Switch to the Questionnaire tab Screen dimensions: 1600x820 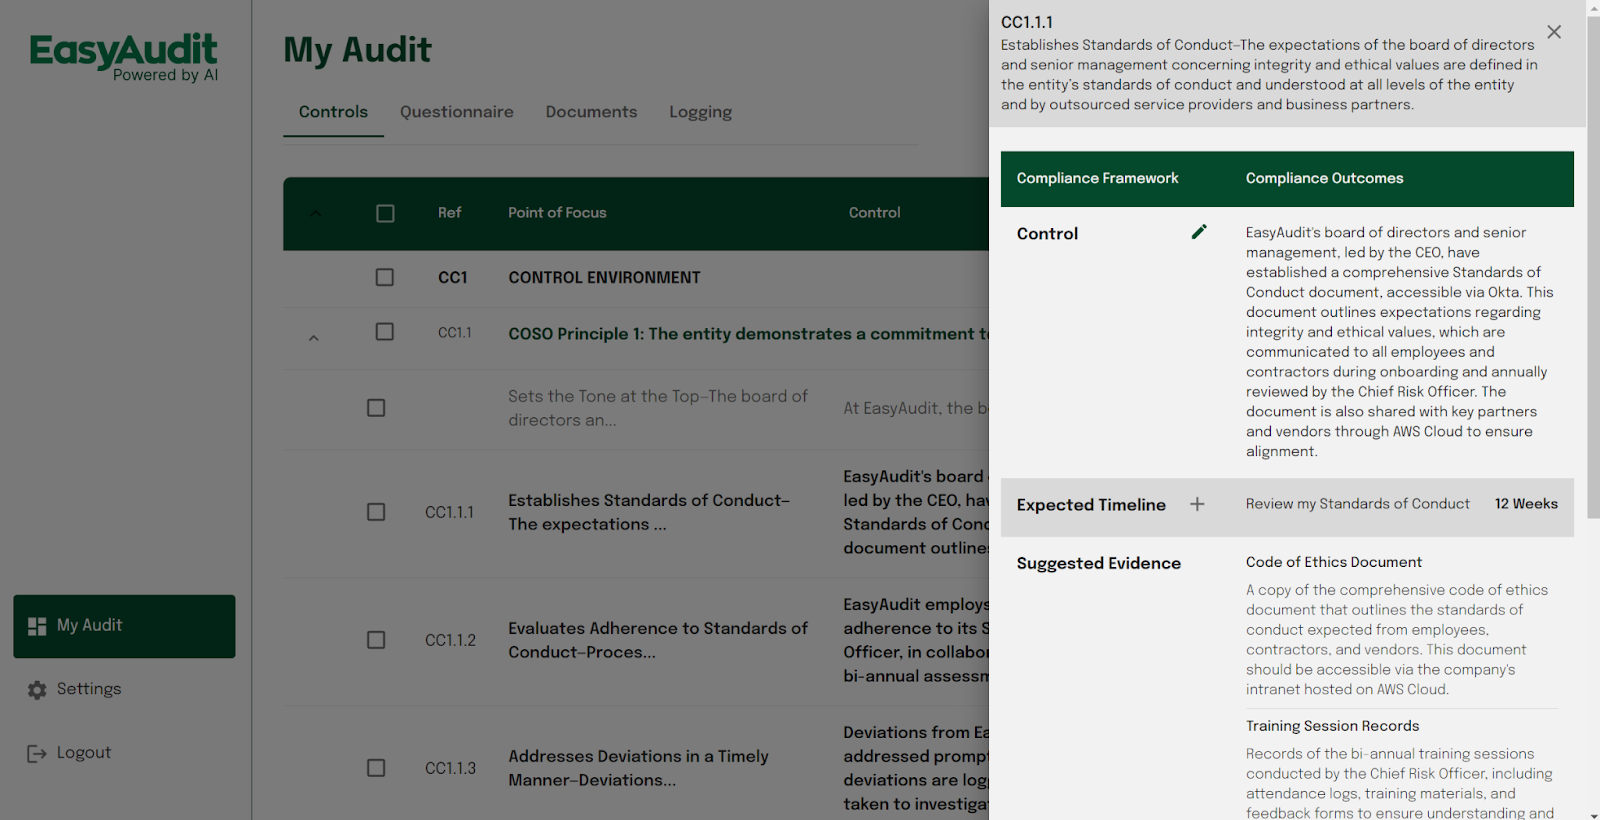pyautogui.click(x=456, y=112)
